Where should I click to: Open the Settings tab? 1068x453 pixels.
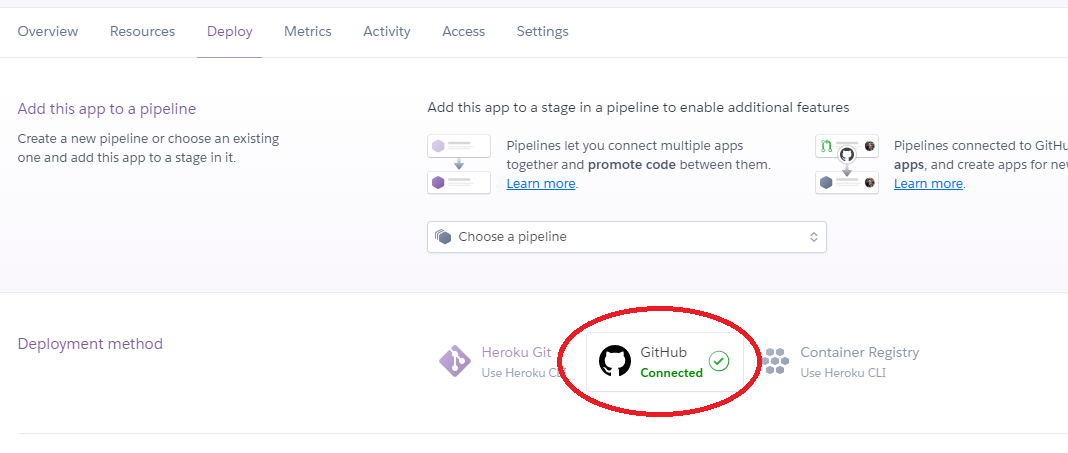coord(542,31)
